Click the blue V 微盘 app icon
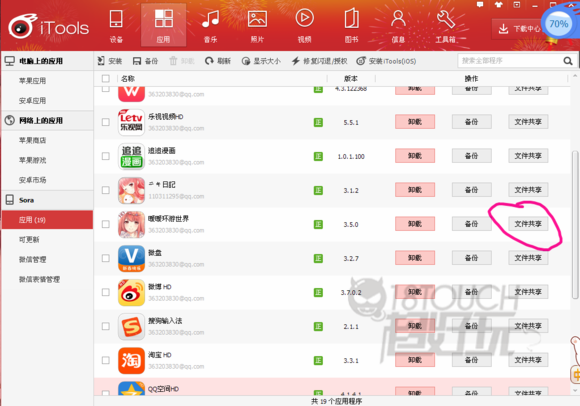580x406 pixels. (131, 258)
